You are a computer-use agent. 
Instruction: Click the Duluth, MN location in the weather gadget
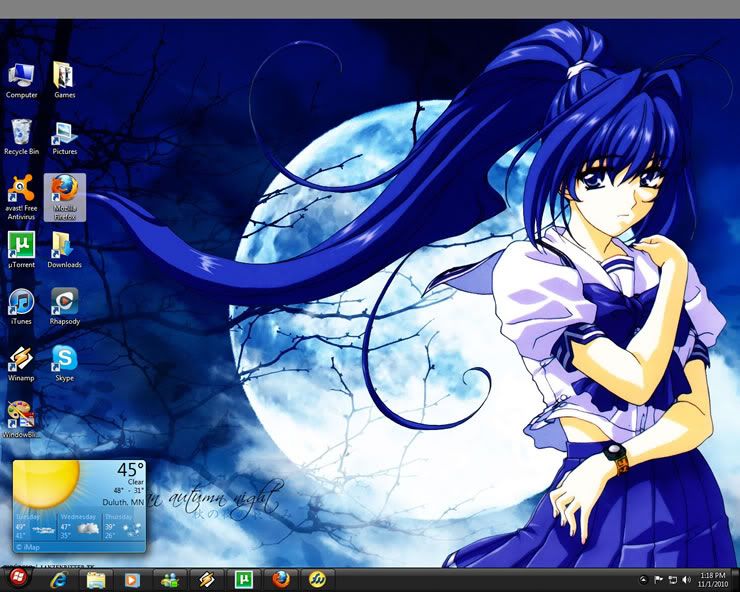point(123,502)
